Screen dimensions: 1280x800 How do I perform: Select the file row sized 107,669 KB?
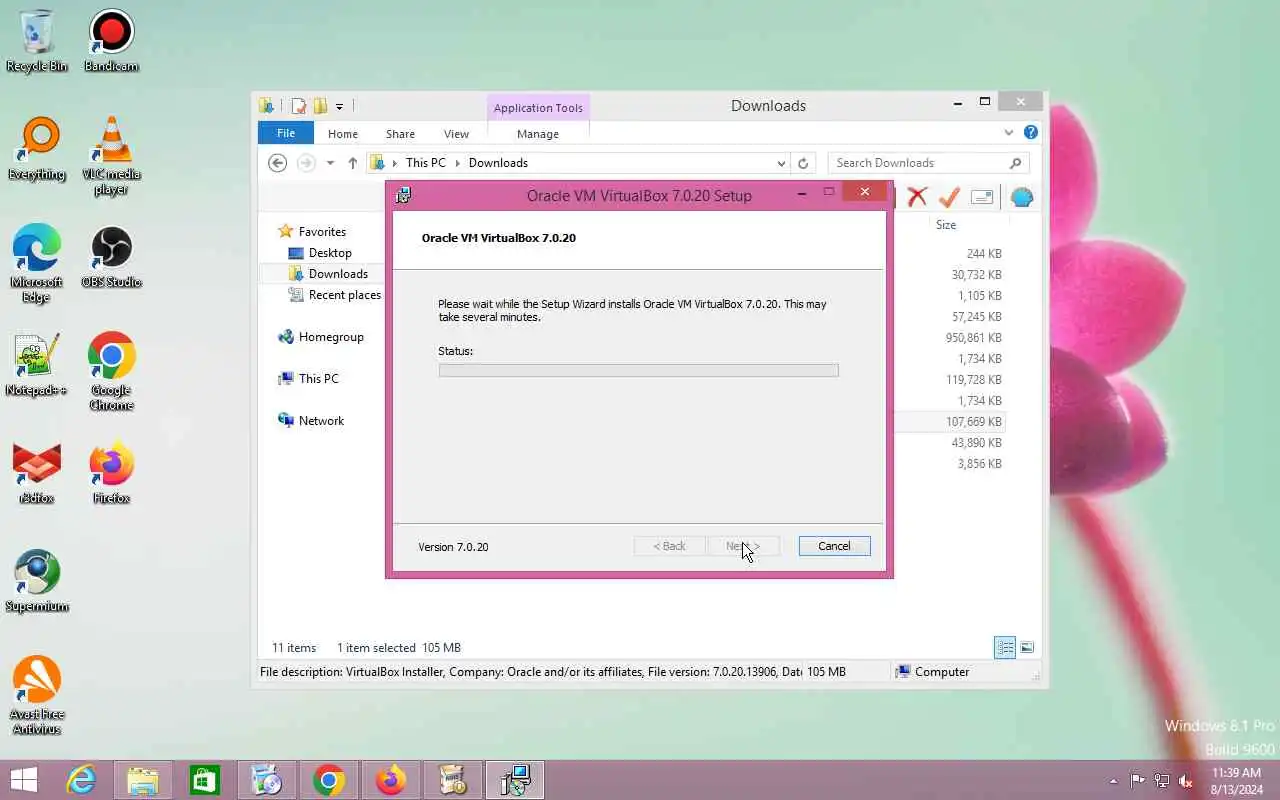(x=949, y=422)
